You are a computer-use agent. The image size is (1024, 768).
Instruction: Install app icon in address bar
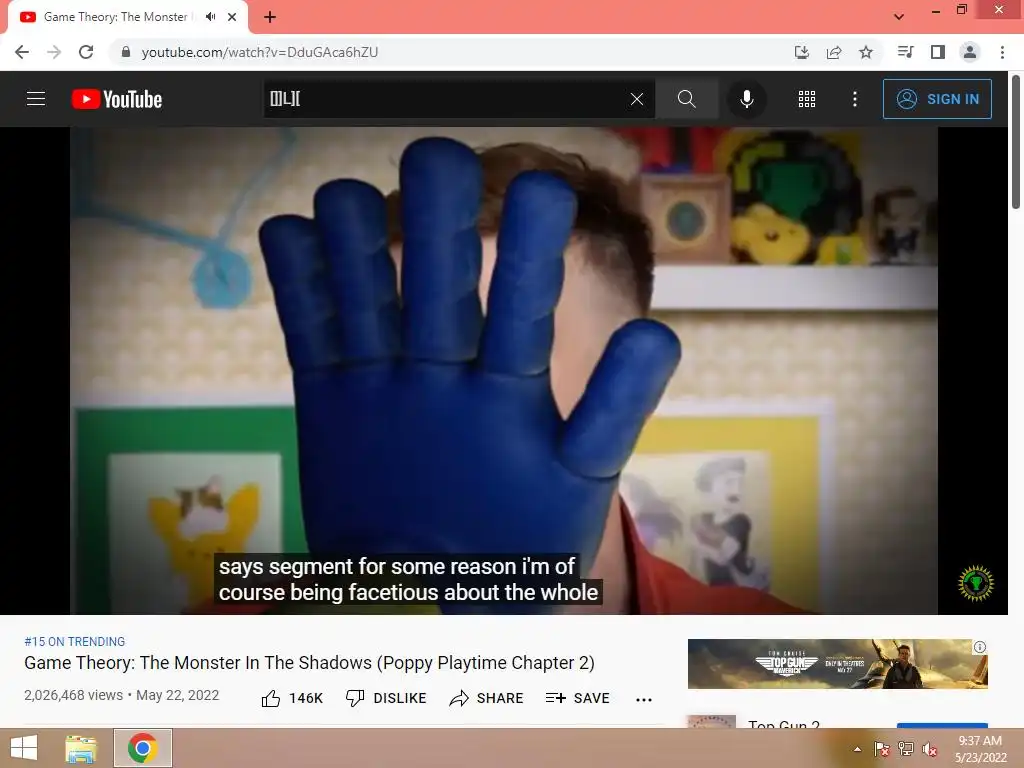[802, 52]
